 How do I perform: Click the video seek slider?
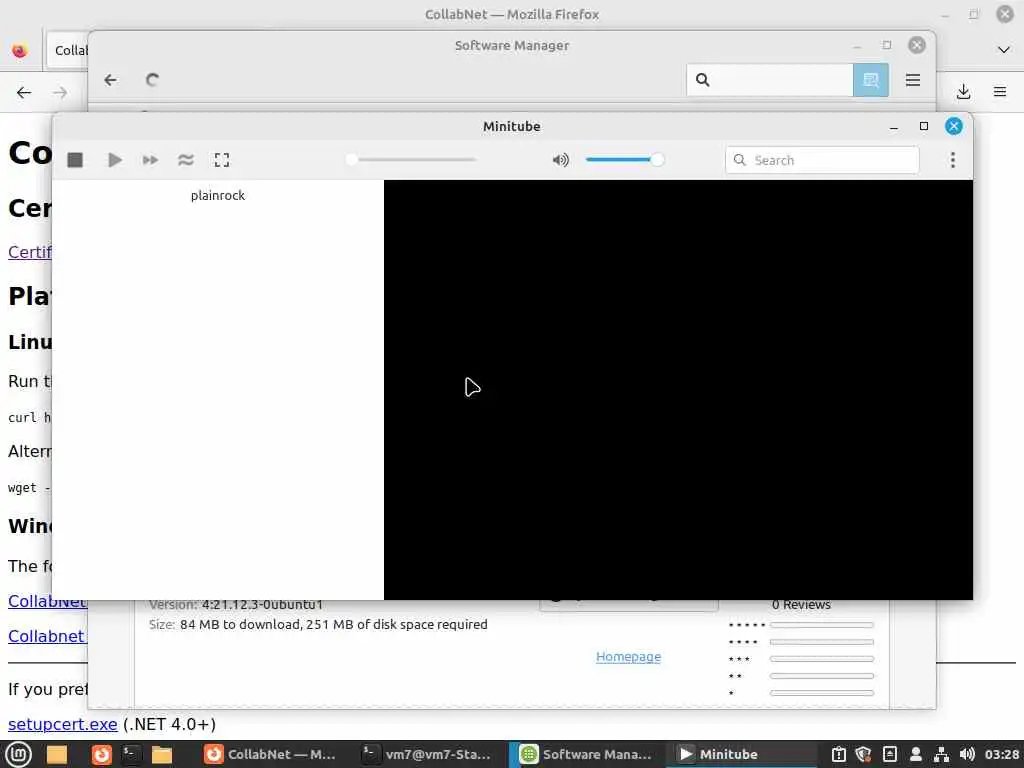pyautogui.click(x=414, y=159)
